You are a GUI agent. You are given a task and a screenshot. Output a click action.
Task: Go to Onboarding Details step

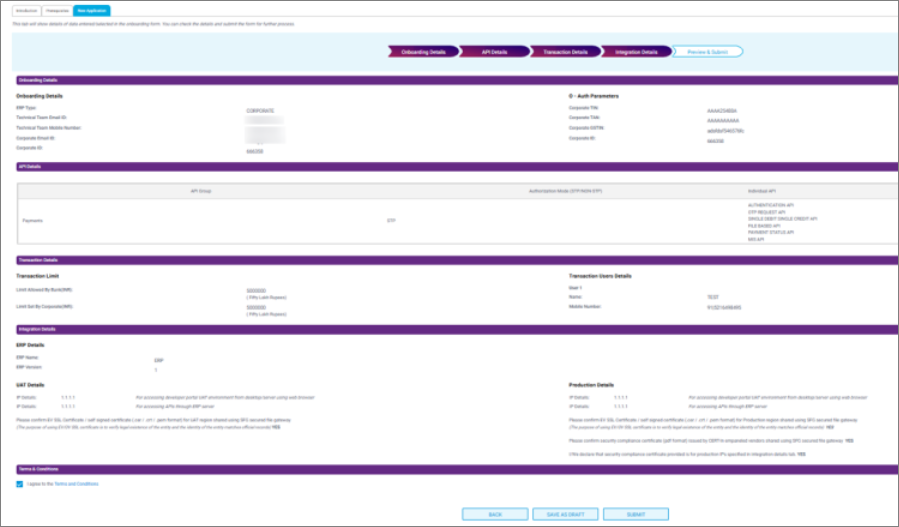pyautogui.click(x=422, y=51)
